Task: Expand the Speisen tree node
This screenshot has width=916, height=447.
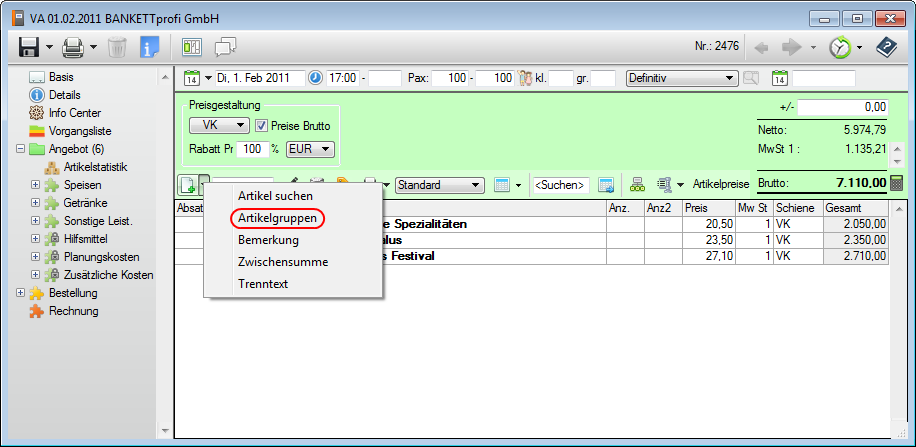Action: 36,185
